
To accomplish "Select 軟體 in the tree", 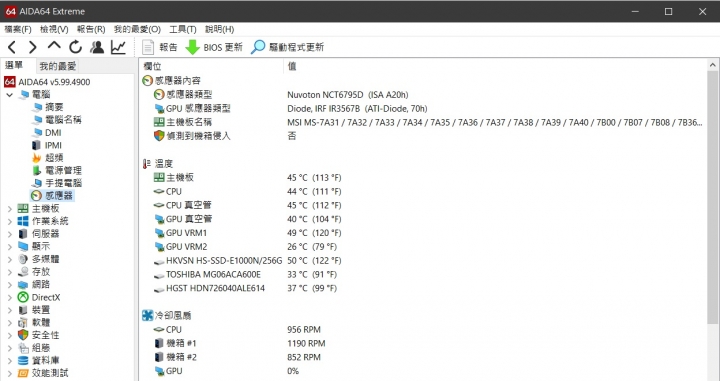I will coord(40,323).
